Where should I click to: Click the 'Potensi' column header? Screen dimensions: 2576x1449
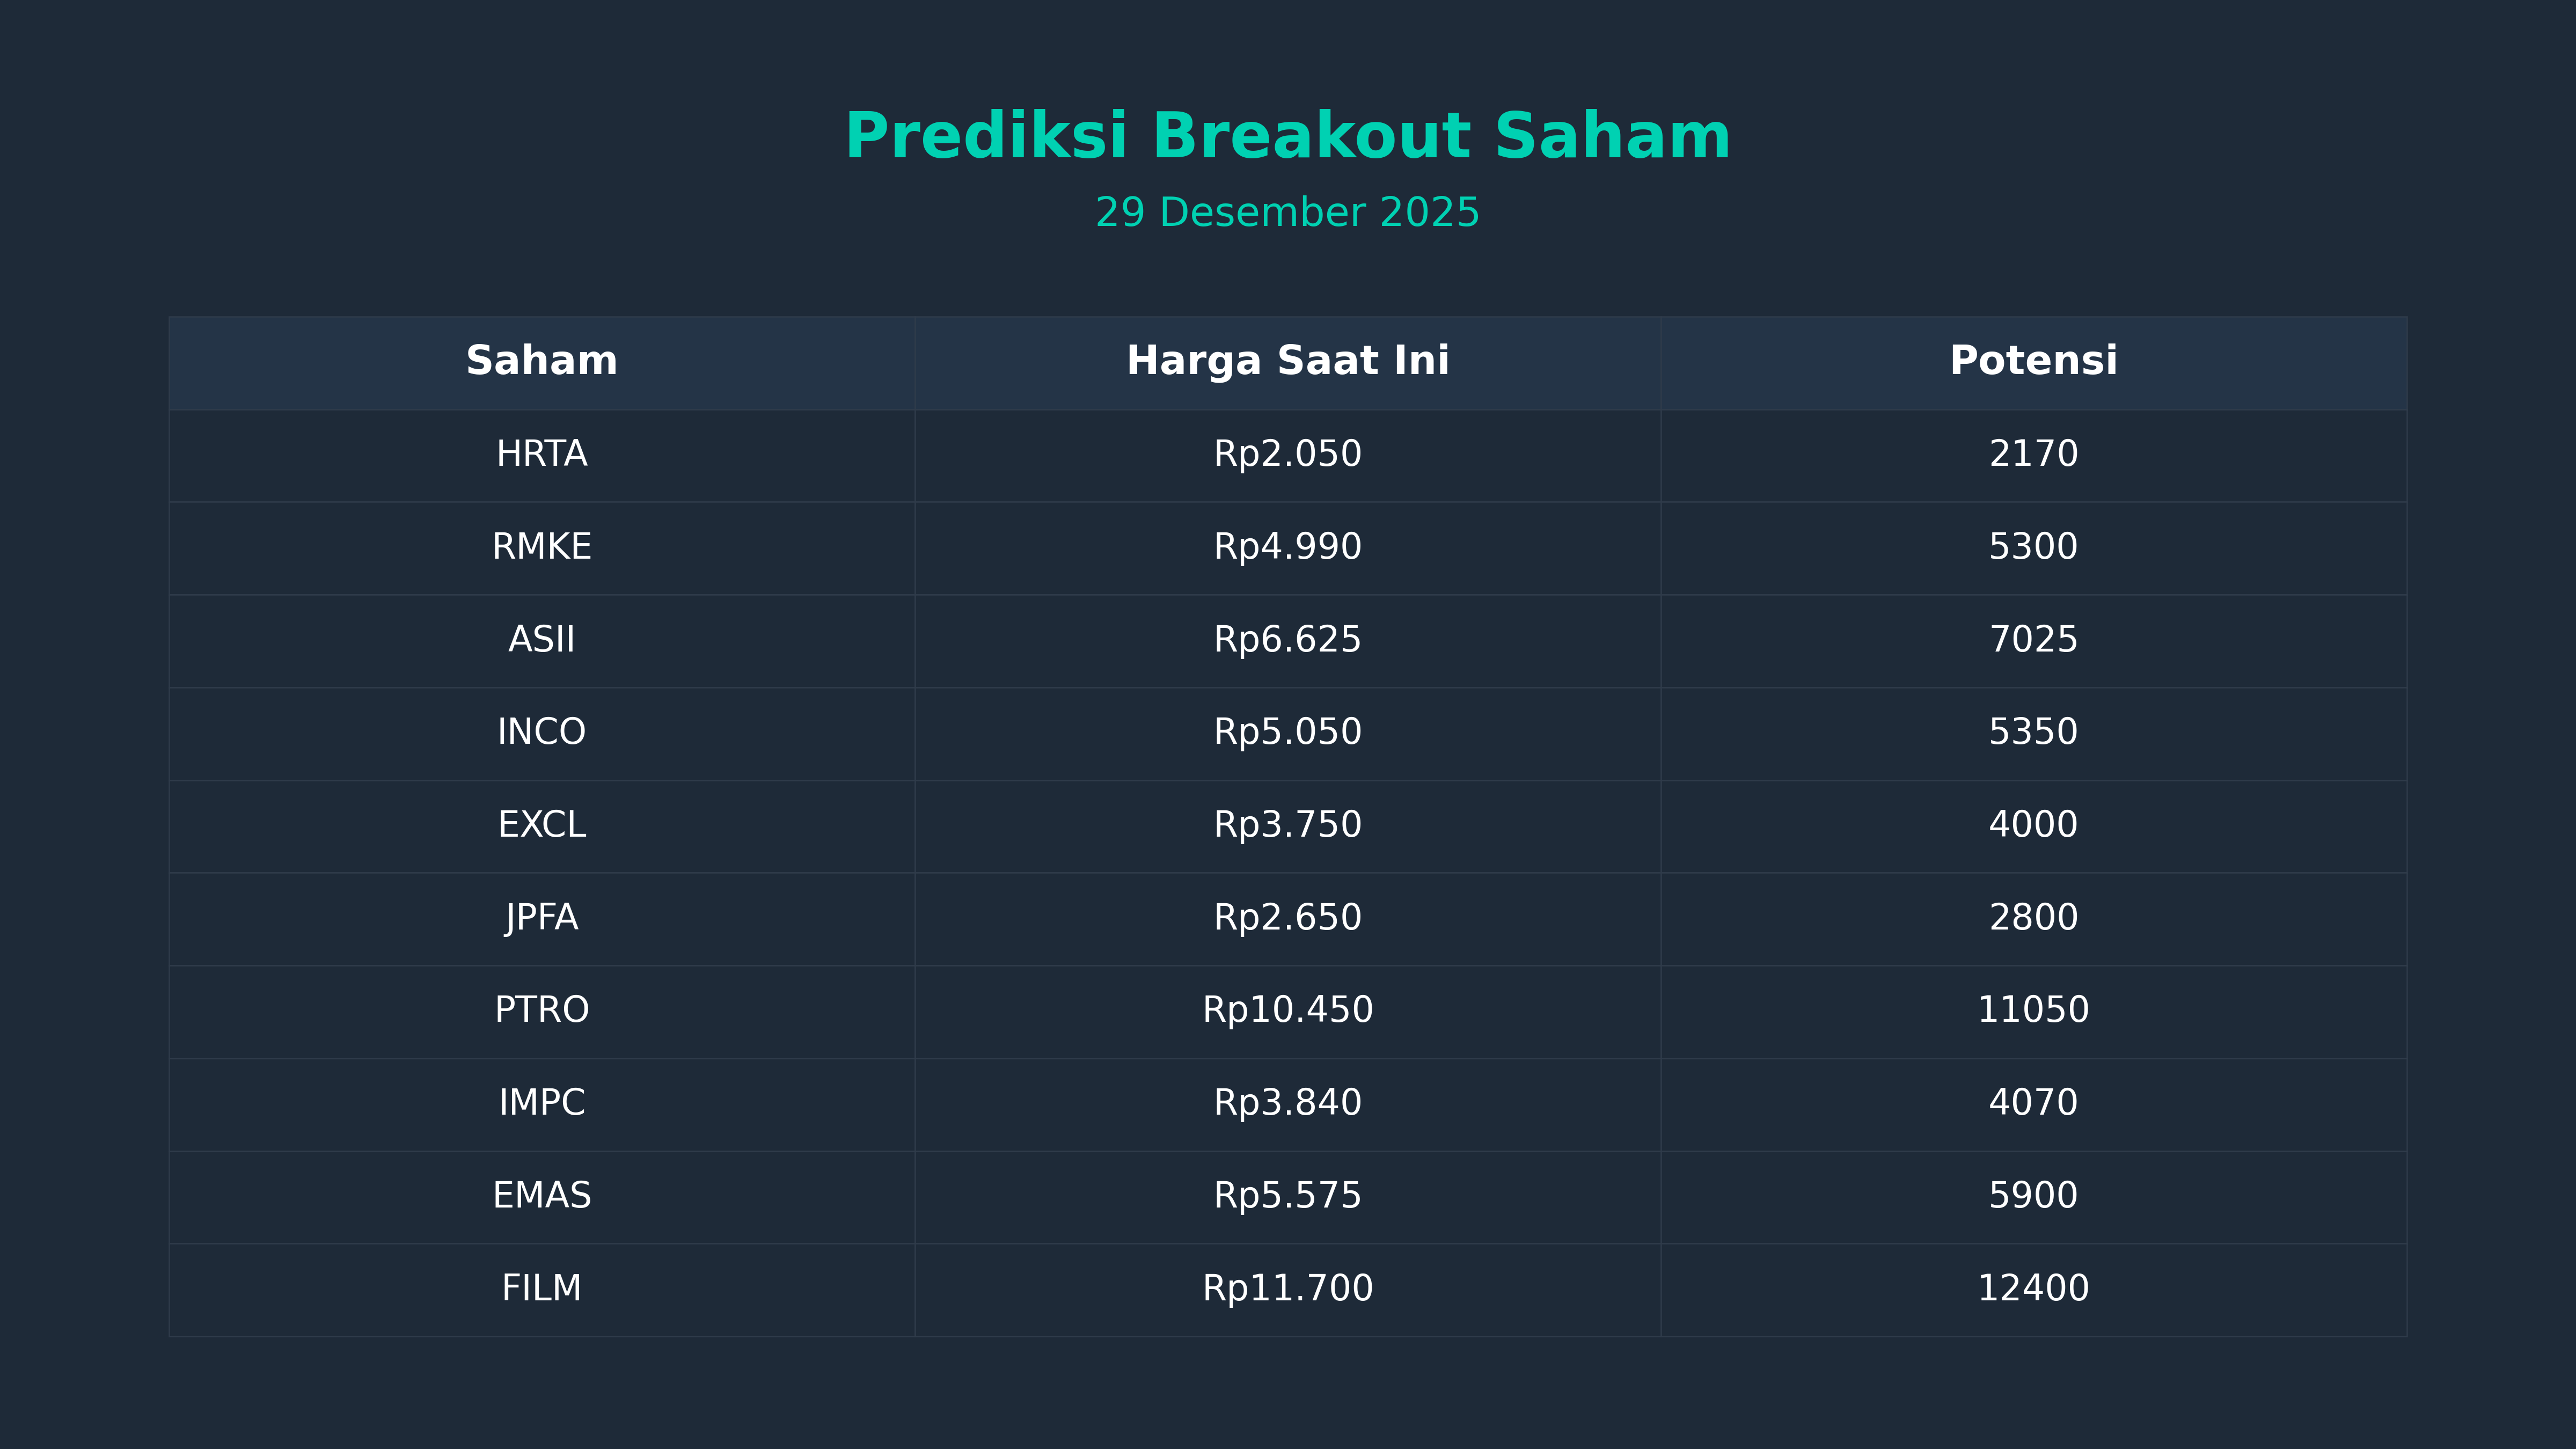click(x=2033, y=361)
